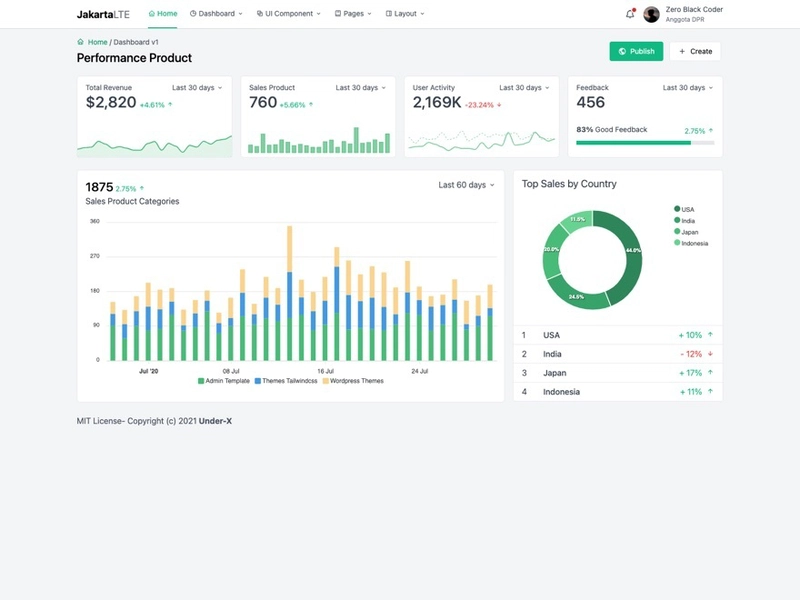Expand the Dashboard nav menu
Image resolution: width=800 pixels, height=600 pixels.
[x=216, y=14]
